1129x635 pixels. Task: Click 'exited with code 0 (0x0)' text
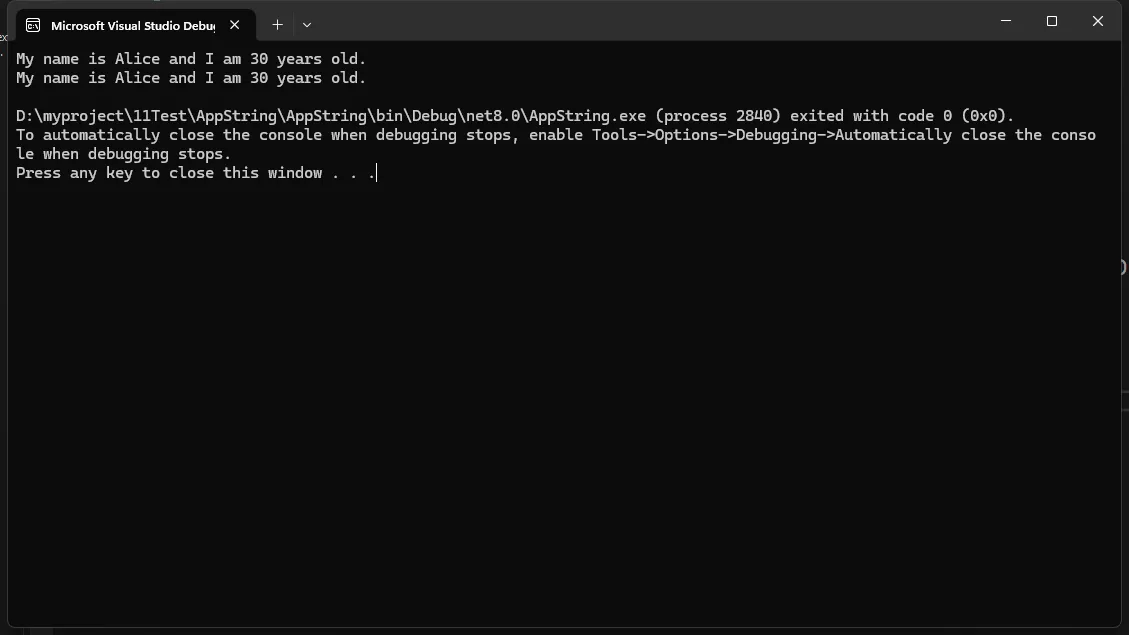pyautogui.click(x=902, y=116)
